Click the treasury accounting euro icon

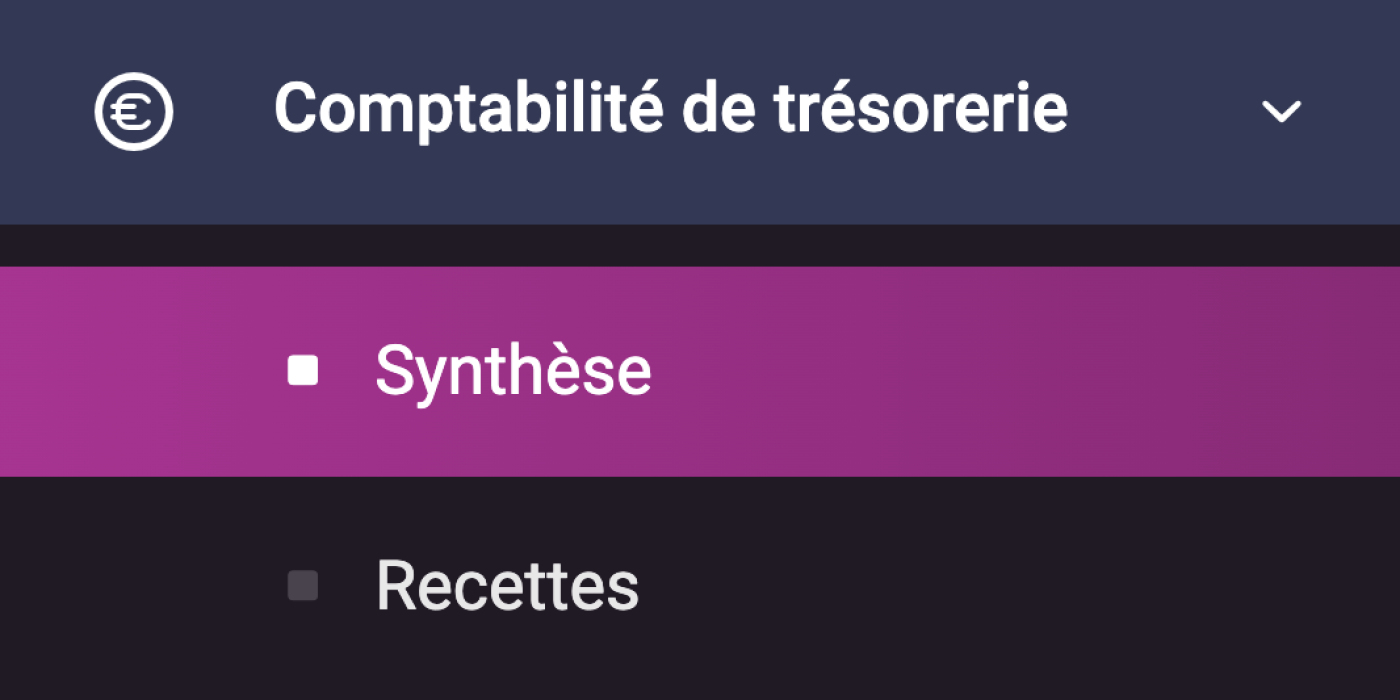[134, 111]
